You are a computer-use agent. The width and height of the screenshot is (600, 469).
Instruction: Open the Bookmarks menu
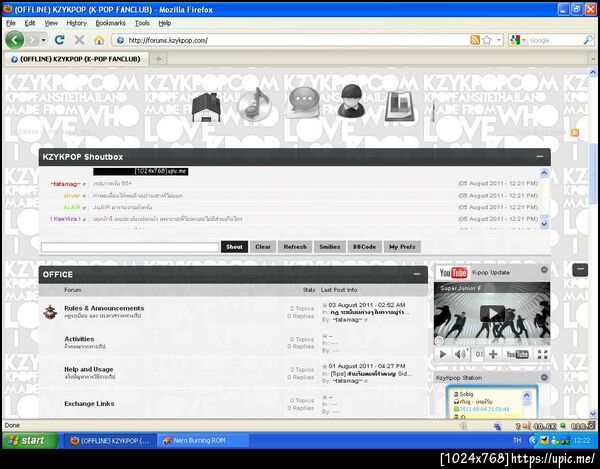pos(110,23)
